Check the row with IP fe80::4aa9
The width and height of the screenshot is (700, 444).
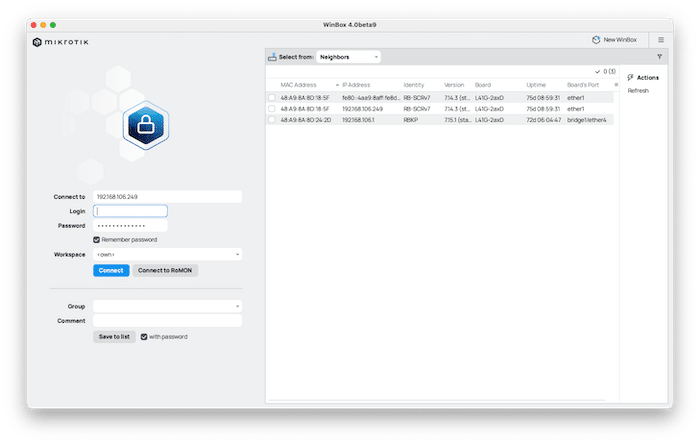click(x=271, y=97)
